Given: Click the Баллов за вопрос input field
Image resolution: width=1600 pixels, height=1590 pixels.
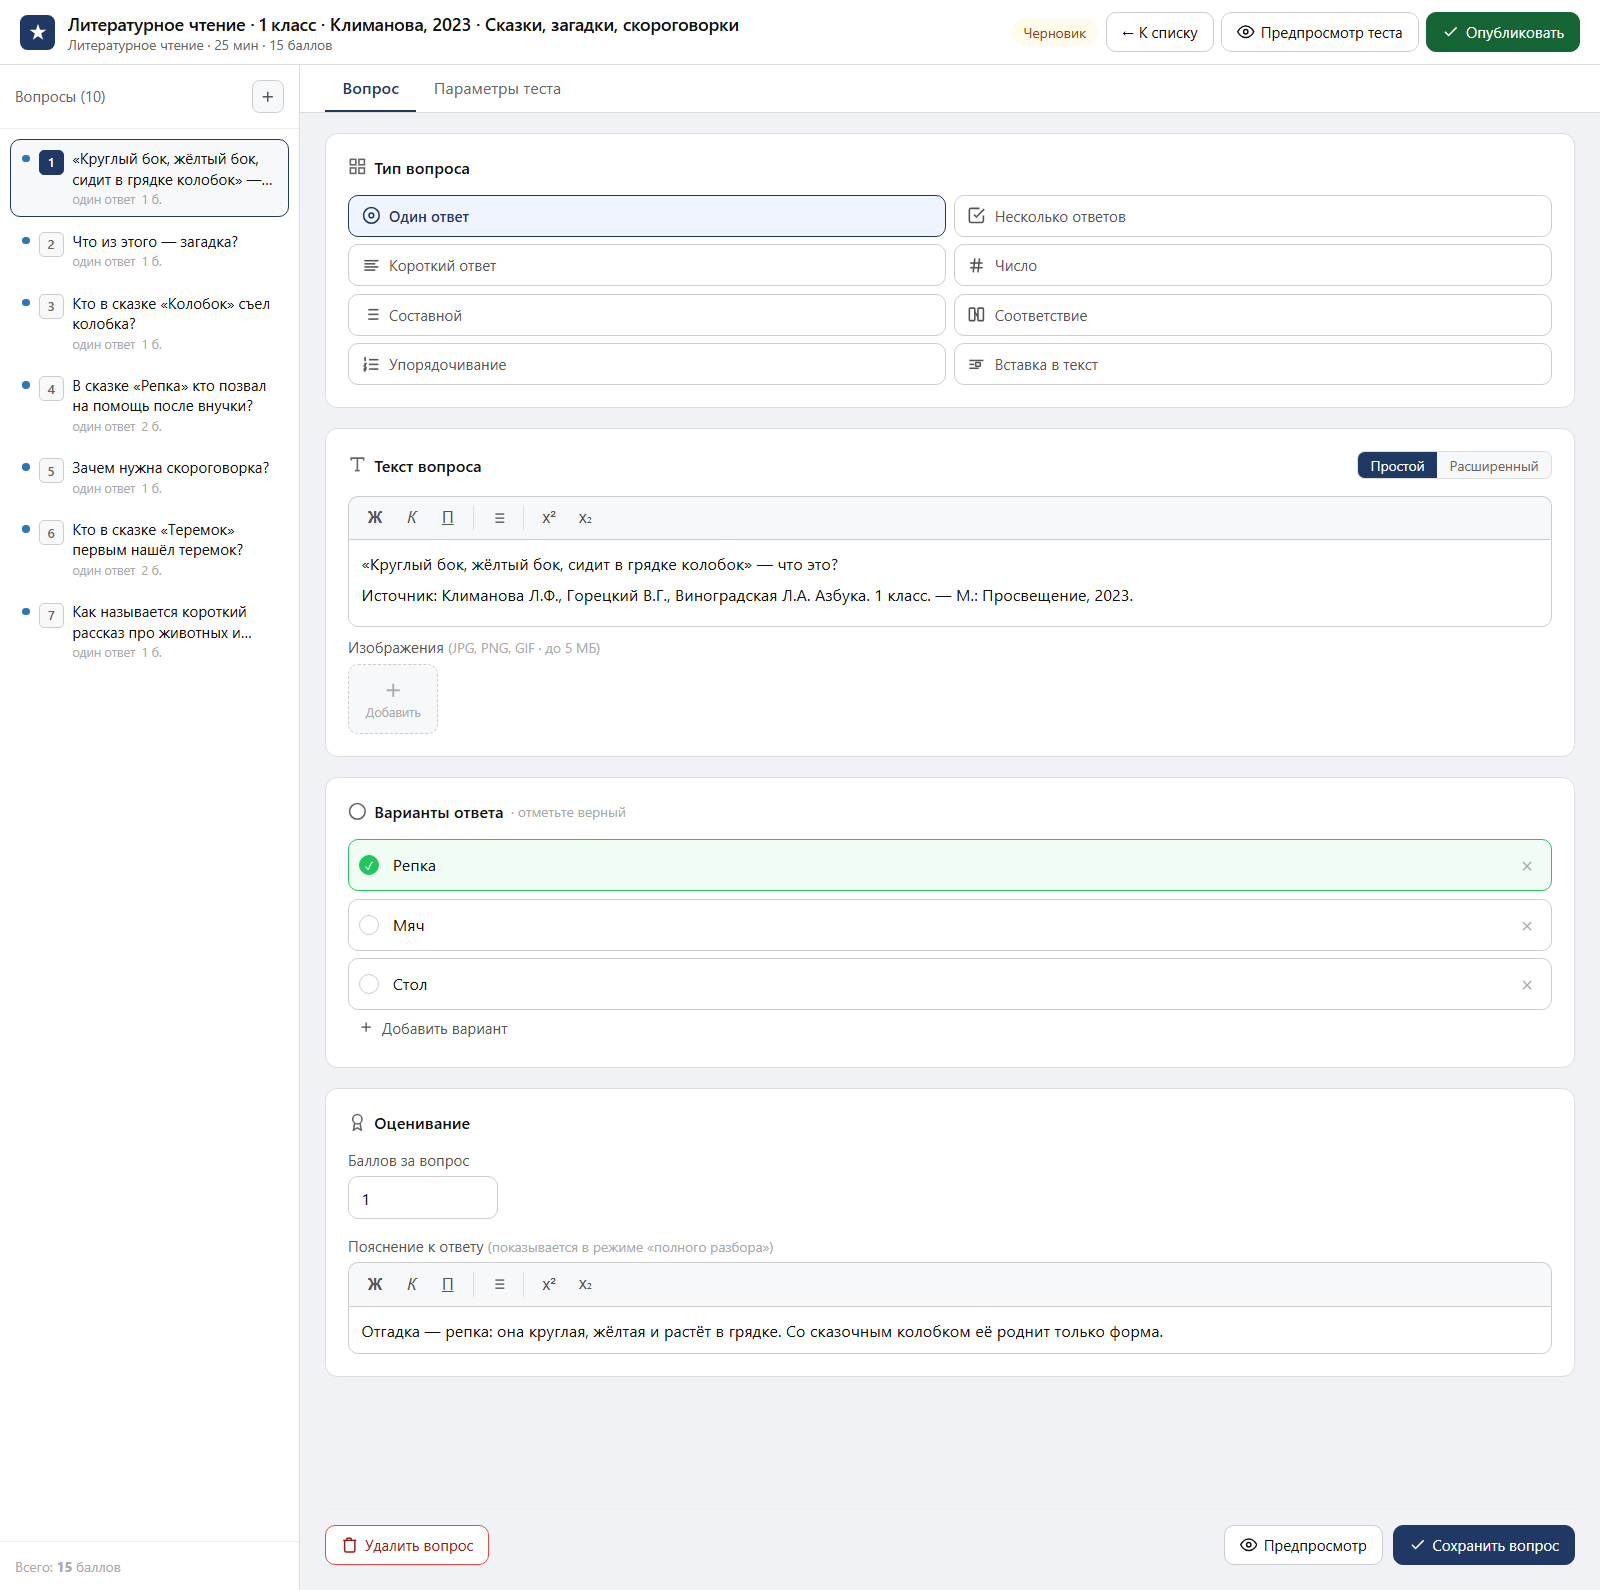Looking at the screenshot, I should tap(422, 1198).
